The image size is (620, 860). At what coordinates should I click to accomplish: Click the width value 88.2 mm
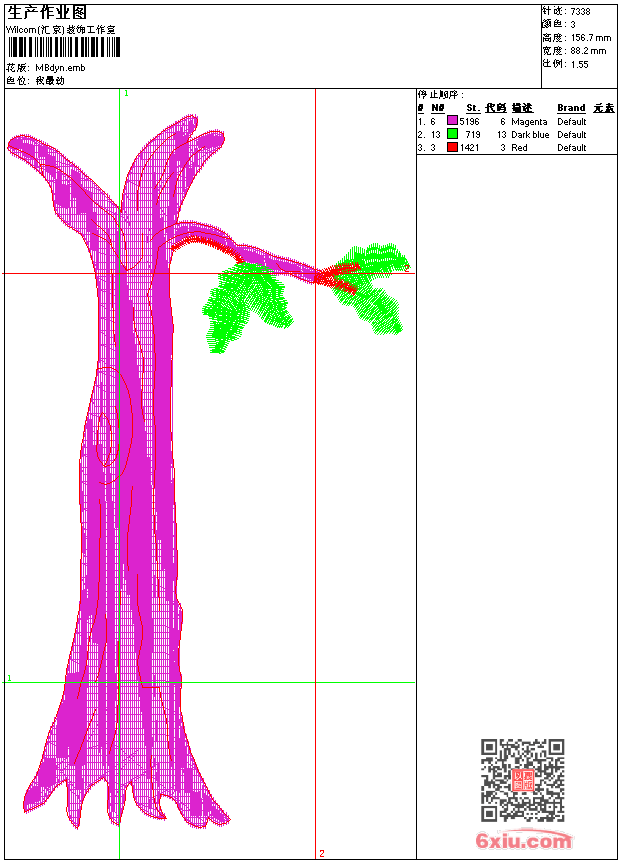(588, 50)
